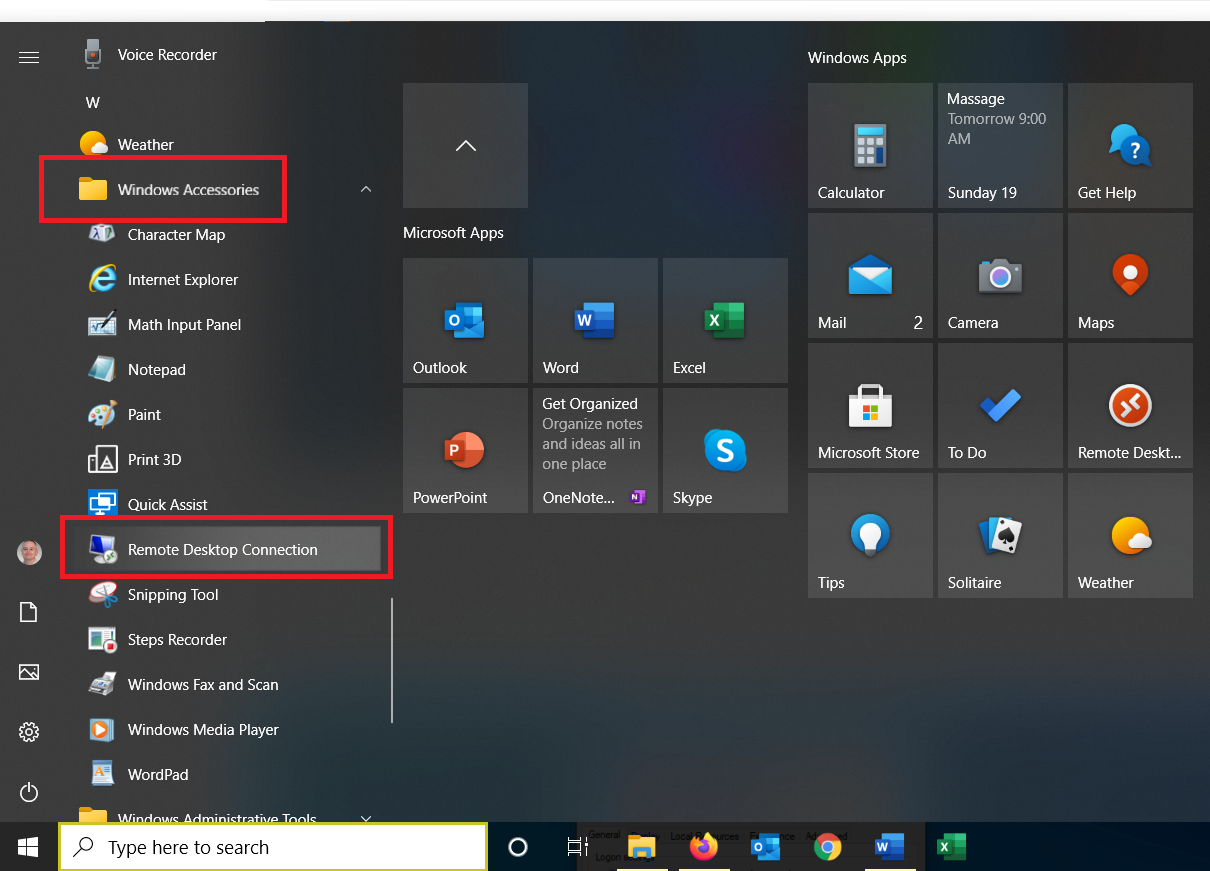Open Task View on the taskbar
This screenshot has height=871, width=1210.
(577, 847)
